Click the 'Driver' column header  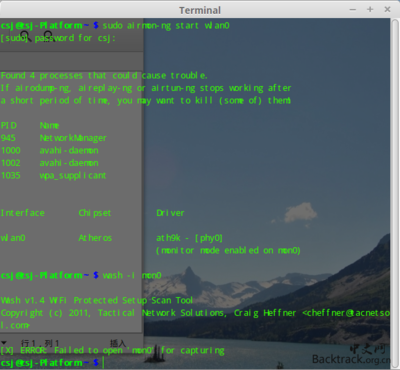click(x=170, y=213)
